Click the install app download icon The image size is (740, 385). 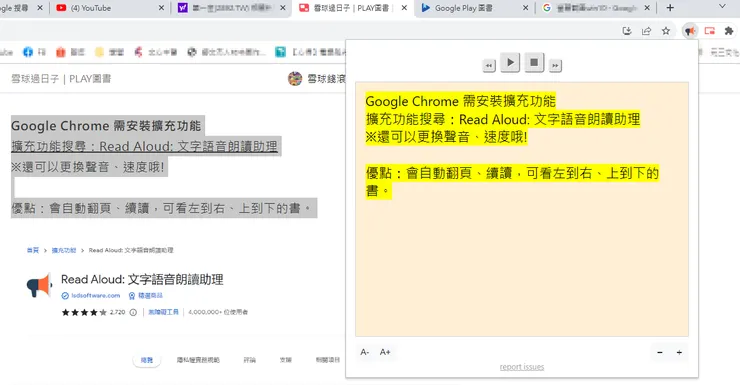[627, 31]
